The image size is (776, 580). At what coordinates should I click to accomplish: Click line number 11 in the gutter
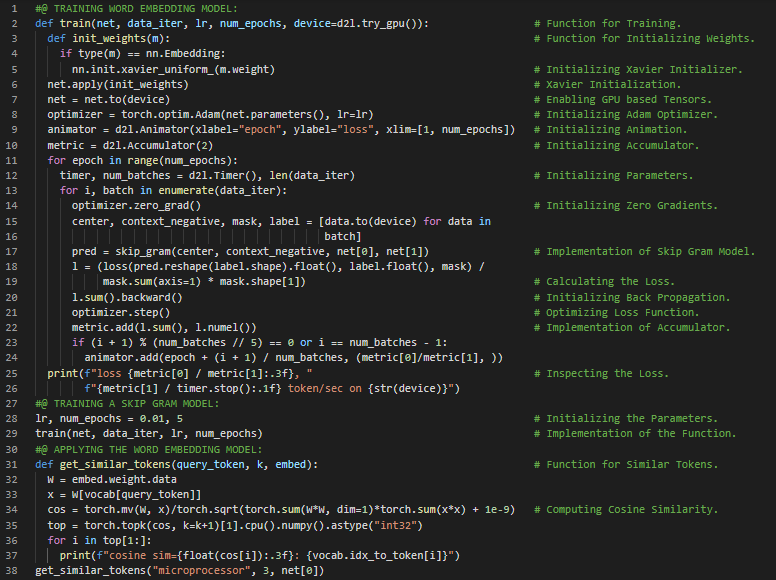tap(13, 161)
